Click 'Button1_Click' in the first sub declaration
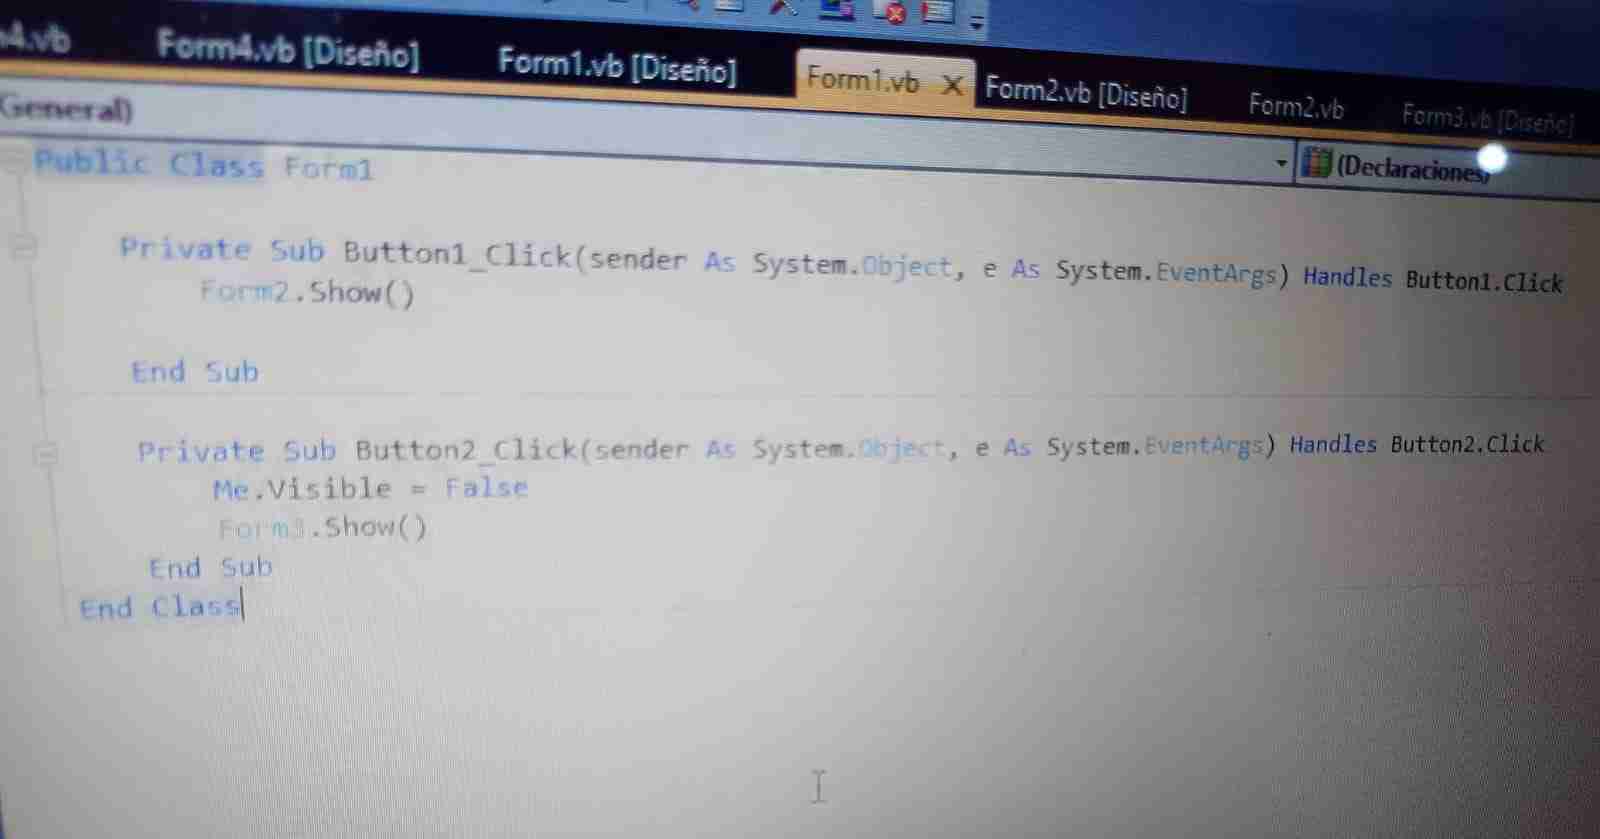1600x839 pixels. pos(457,255)
